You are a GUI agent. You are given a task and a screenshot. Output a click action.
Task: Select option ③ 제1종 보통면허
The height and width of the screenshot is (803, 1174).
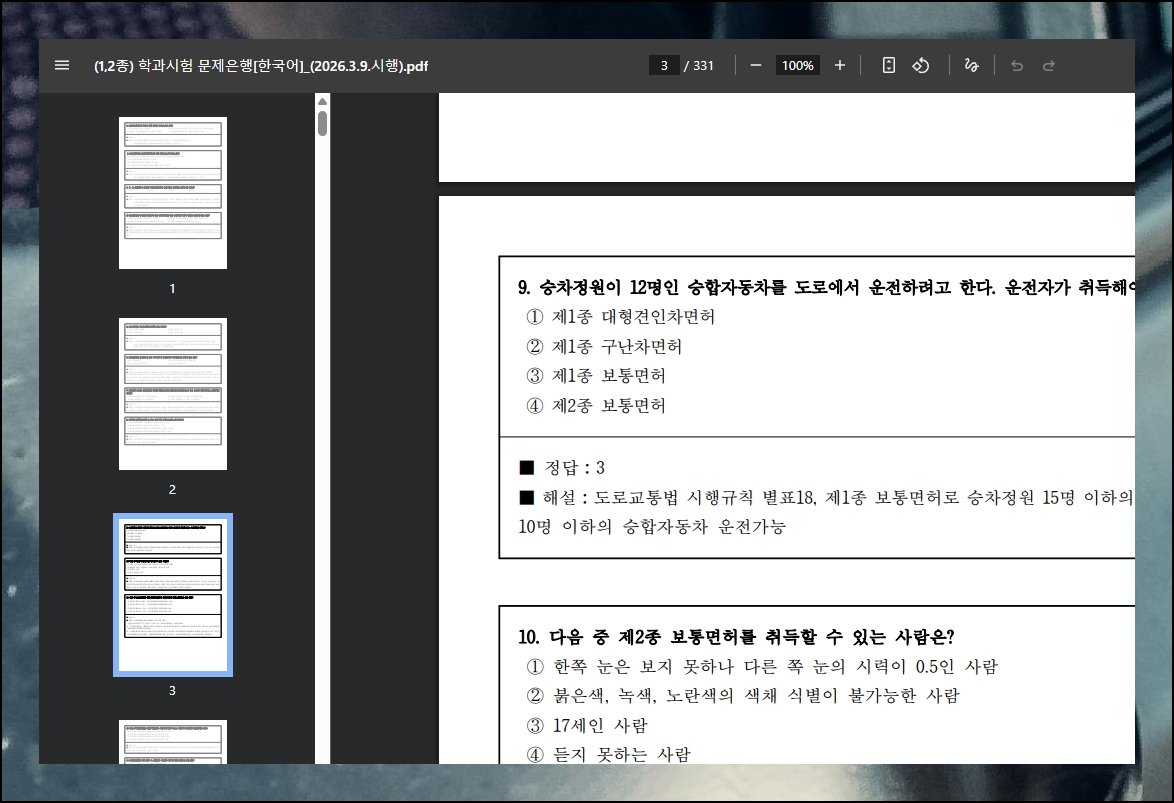(596, 376)
